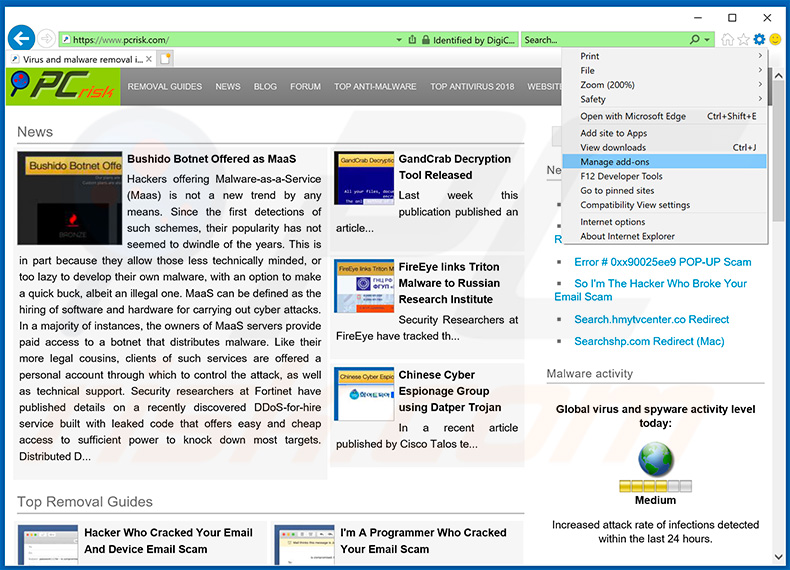Select About Internet Explorer
Screen dimensions: 790x570
(665, 236)
